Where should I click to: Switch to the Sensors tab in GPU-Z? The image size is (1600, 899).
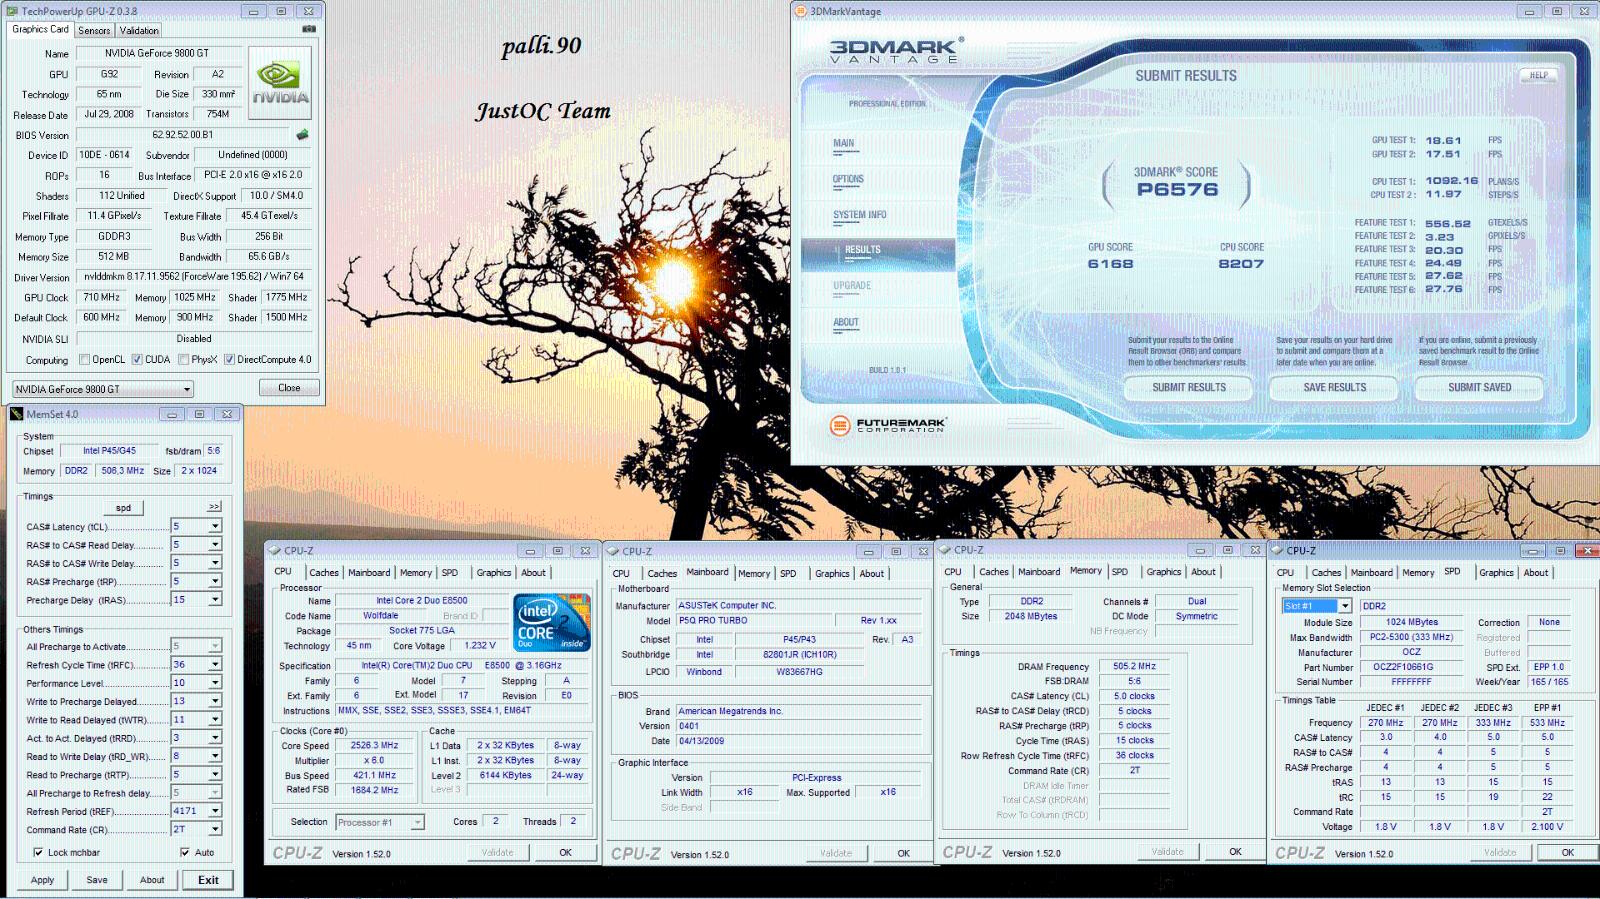point(94,31)
